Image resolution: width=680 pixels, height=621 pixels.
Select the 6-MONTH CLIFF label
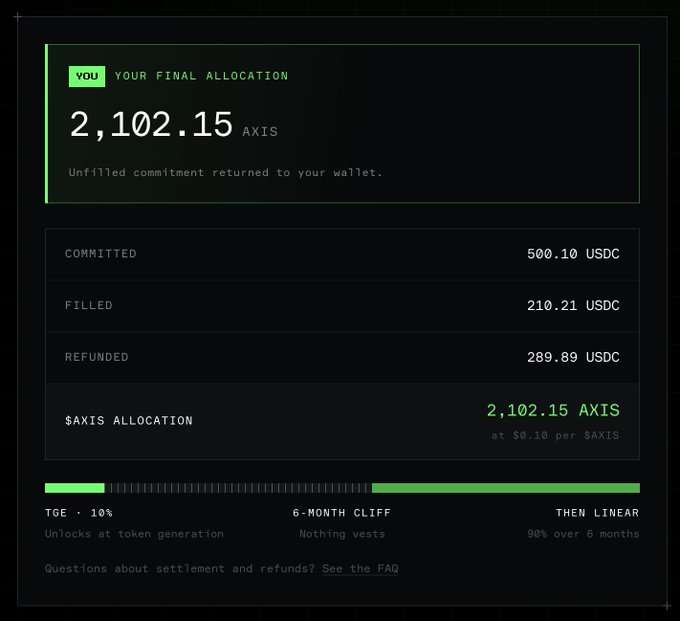[x=342, y=513]
